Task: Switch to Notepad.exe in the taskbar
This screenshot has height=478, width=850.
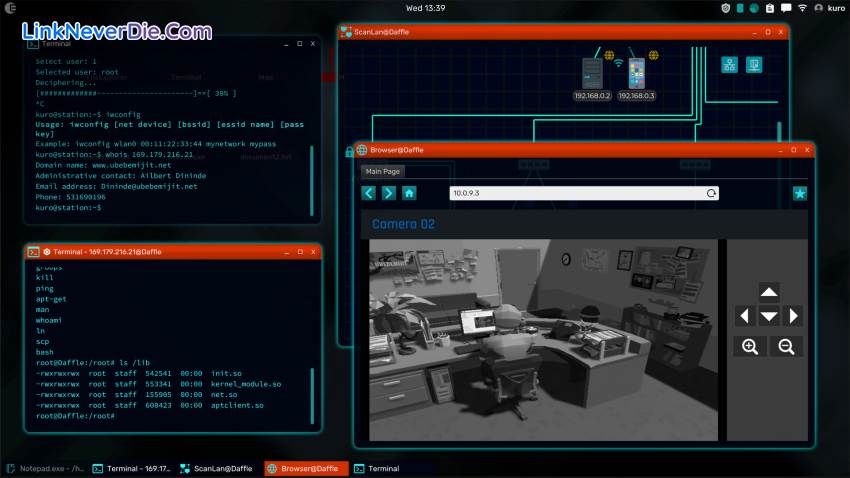Action: [46, 468]
